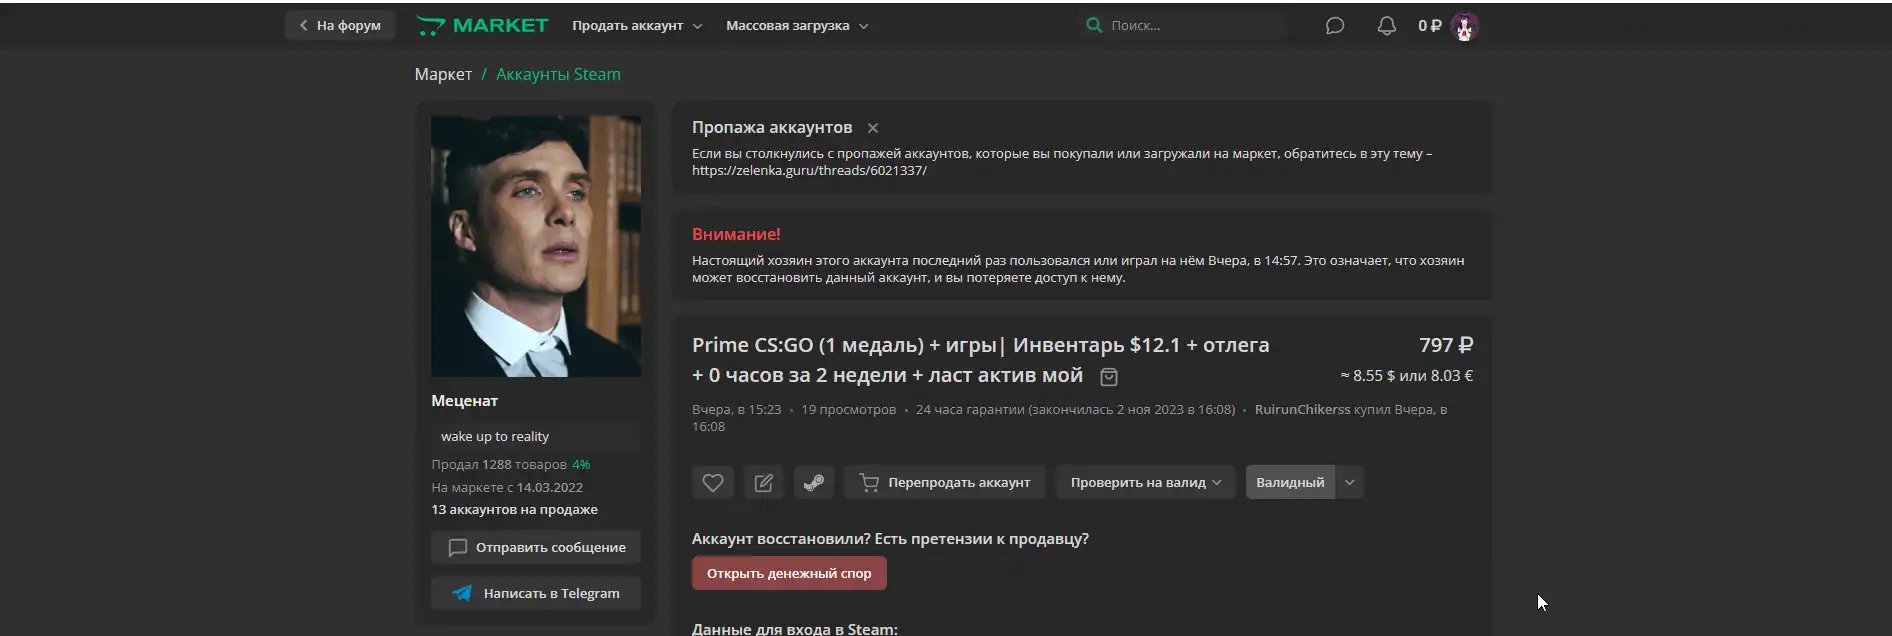Click the Валидный status button
Screen dimensions: 1892x636
point(1290,483)
